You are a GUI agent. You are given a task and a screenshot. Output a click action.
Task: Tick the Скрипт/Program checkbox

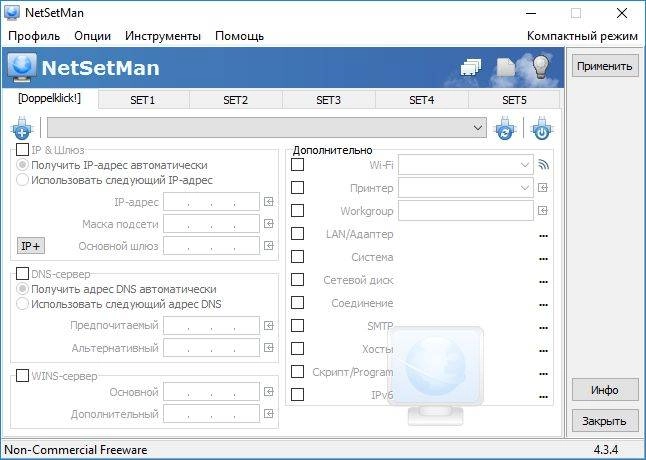(x=297, y=372)
